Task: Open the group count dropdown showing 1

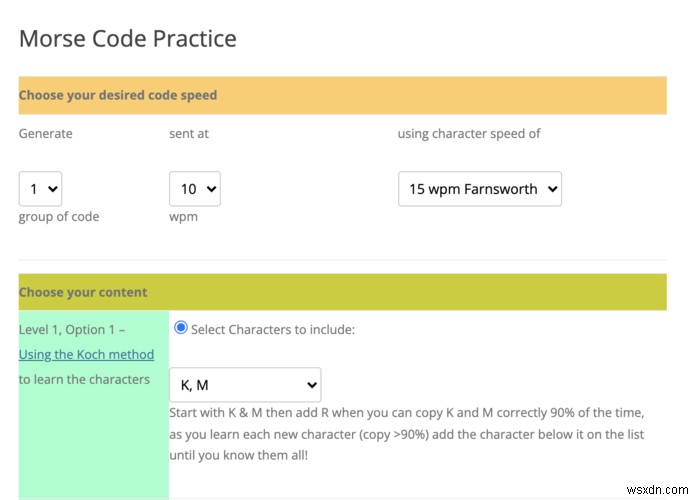Action: click(x=40, y=188)
